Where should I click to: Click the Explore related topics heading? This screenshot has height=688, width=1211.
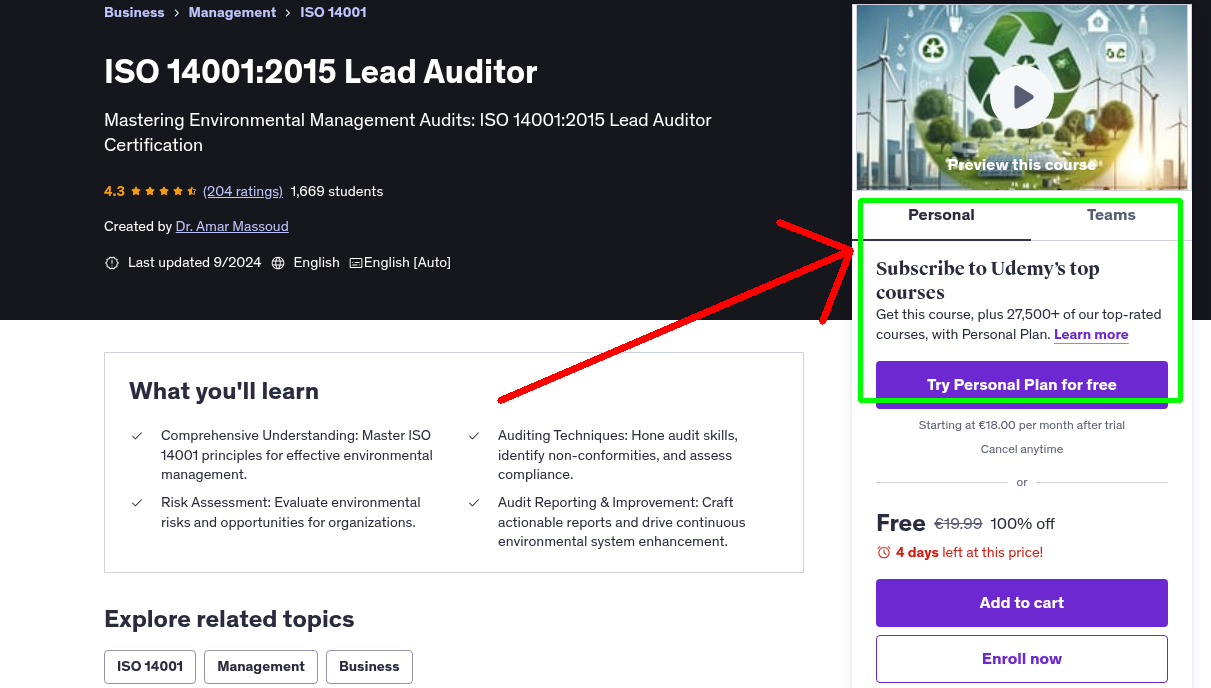point(229,619)
